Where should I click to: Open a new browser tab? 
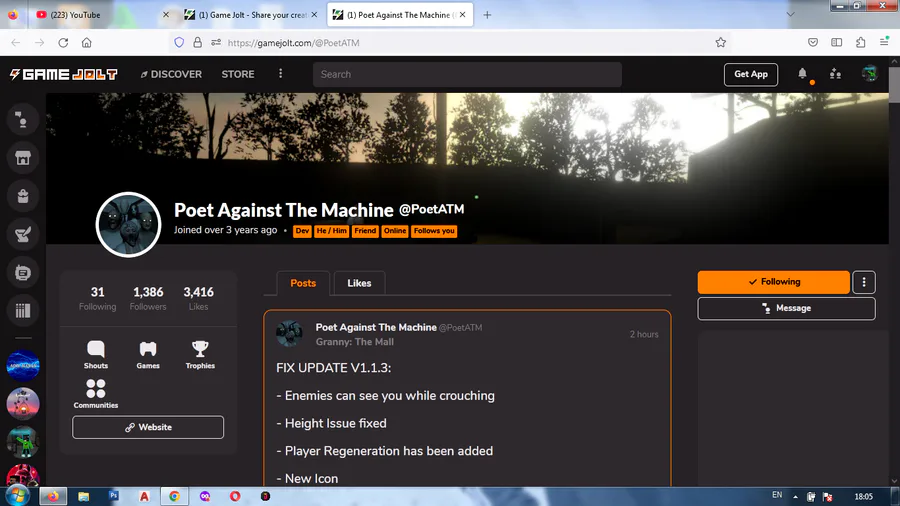487,15
